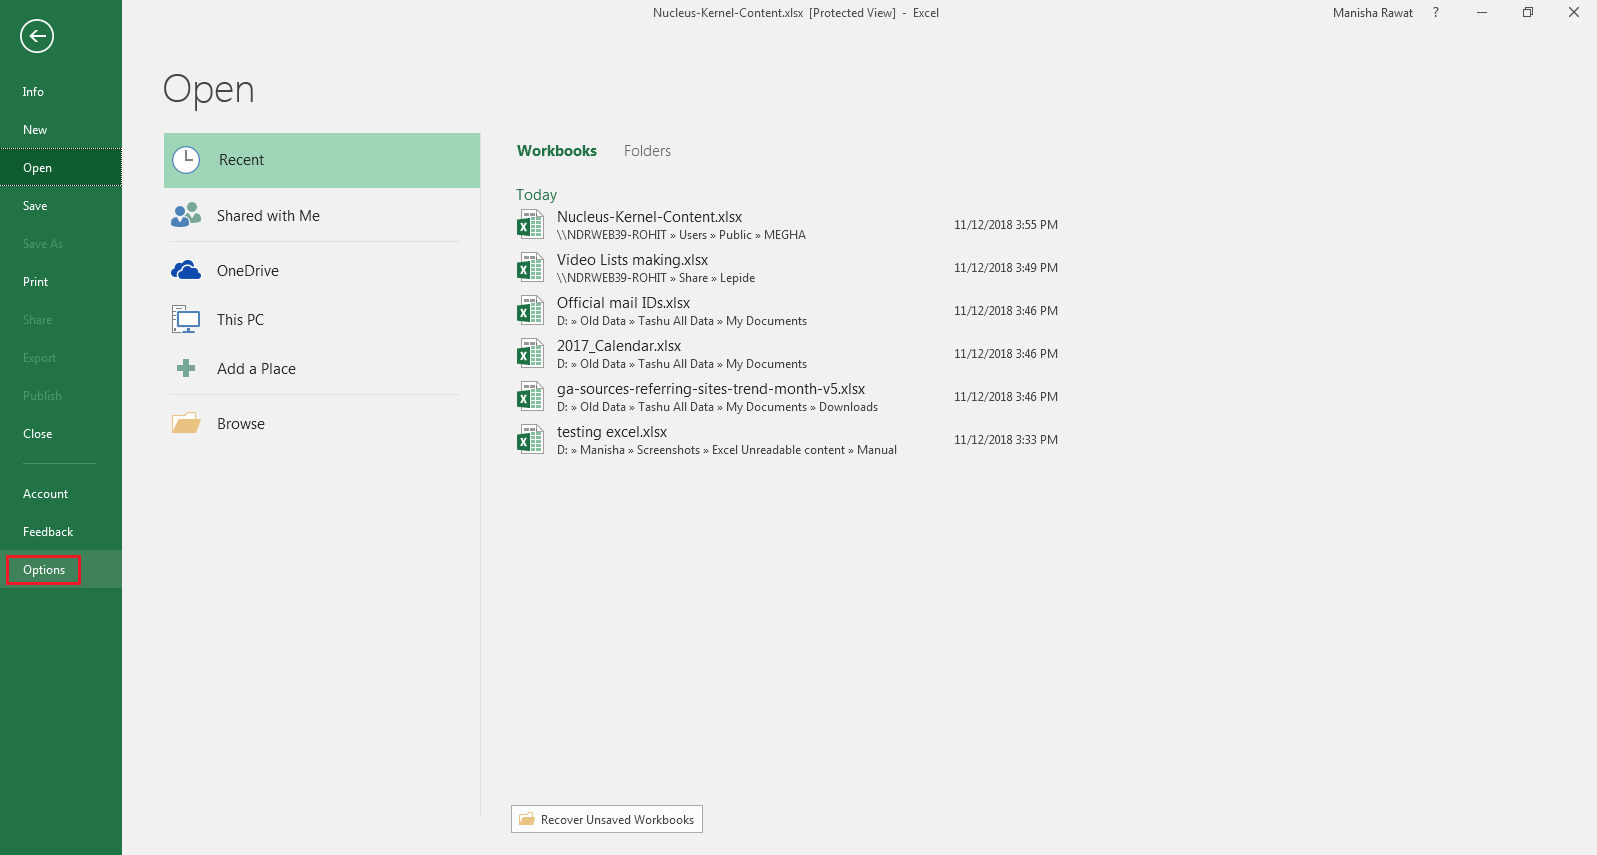Click the Manisha Rawat account name
Image resolution: width=1597 pixels, height=855 pixels.
pos(1372,13)
